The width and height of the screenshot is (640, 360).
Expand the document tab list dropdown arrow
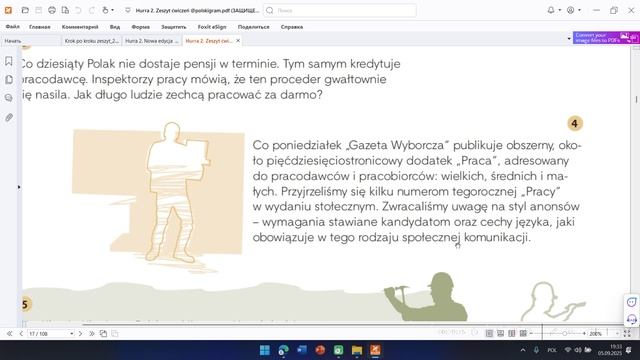(569, 39)
